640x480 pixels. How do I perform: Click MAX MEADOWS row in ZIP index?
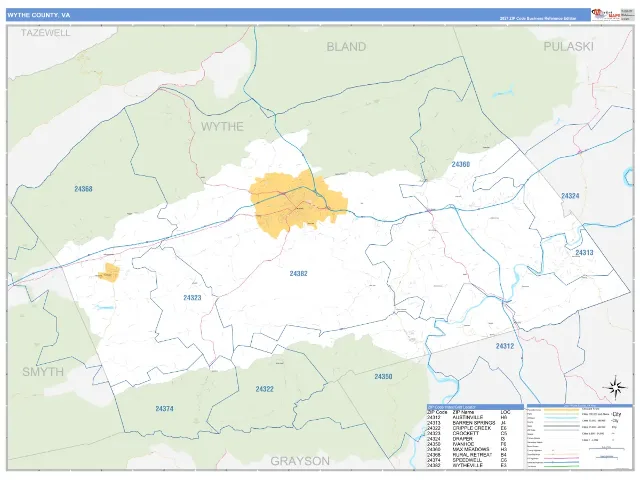point(468,449)
